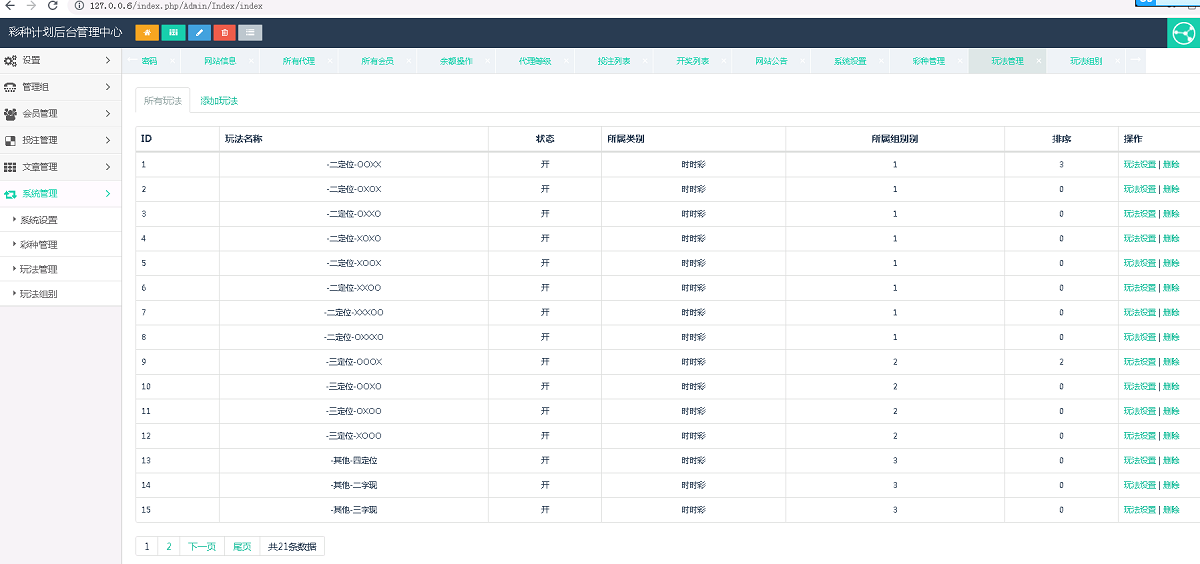Click the orange home icon button
Viewport: 1200px width, 564px height.
(147, 32)
